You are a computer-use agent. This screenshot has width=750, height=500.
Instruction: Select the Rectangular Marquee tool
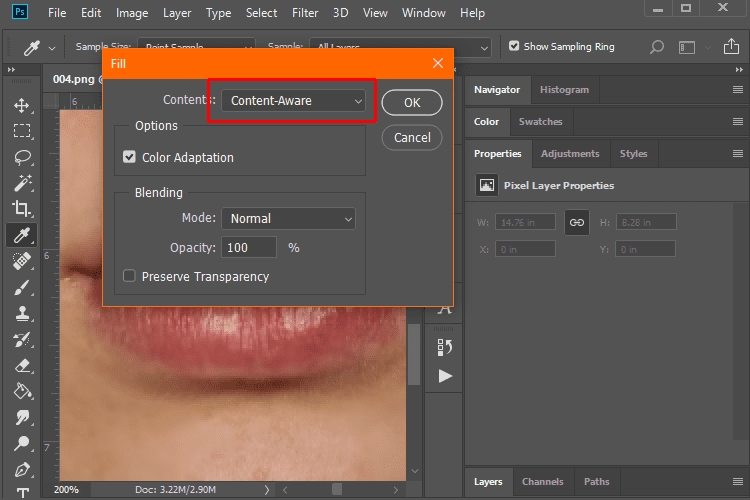click(21, 131)
